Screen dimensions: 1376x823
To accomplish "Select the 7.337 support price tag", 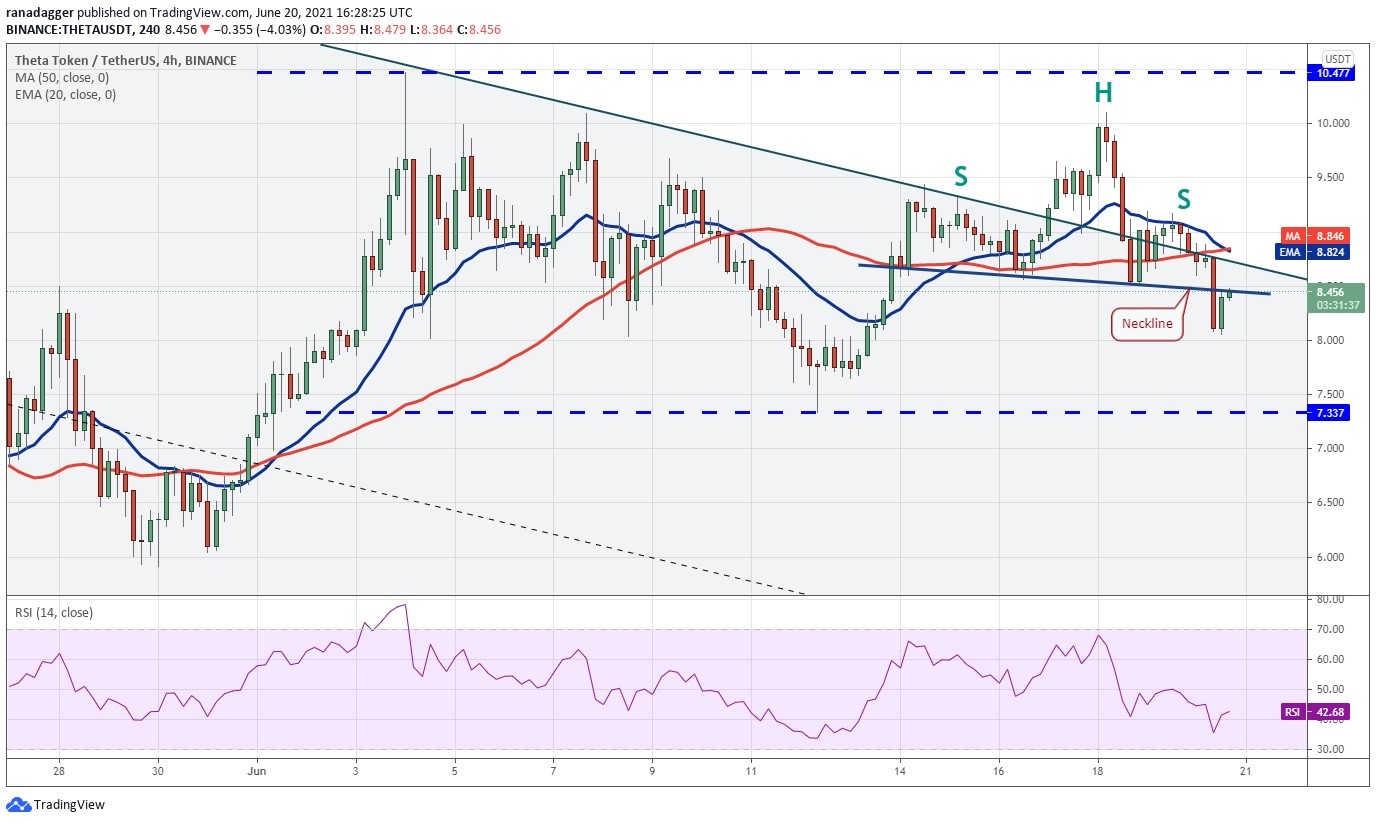I will coord(1330,412).
